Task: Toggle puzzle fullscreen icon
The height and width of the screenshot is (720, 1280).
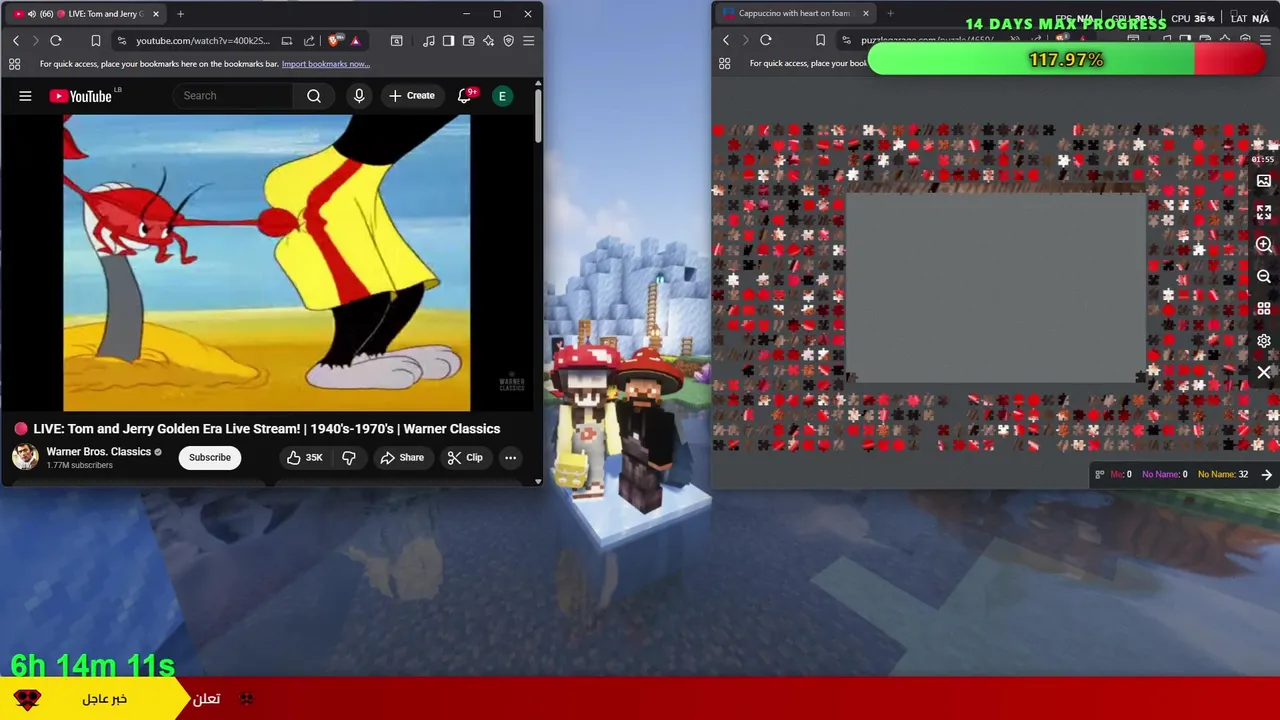Action: click(x=1264, y=213)
